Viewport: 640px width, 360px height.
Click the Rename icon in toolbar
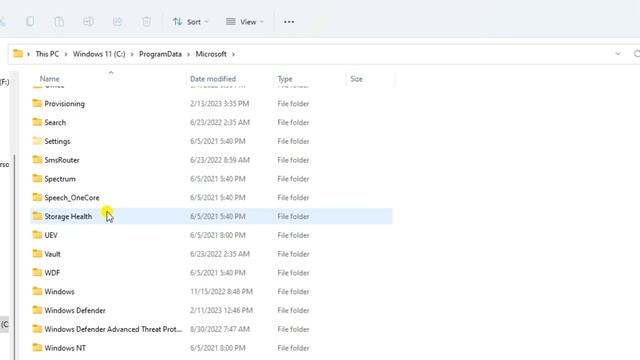click(x=88, y=22)
